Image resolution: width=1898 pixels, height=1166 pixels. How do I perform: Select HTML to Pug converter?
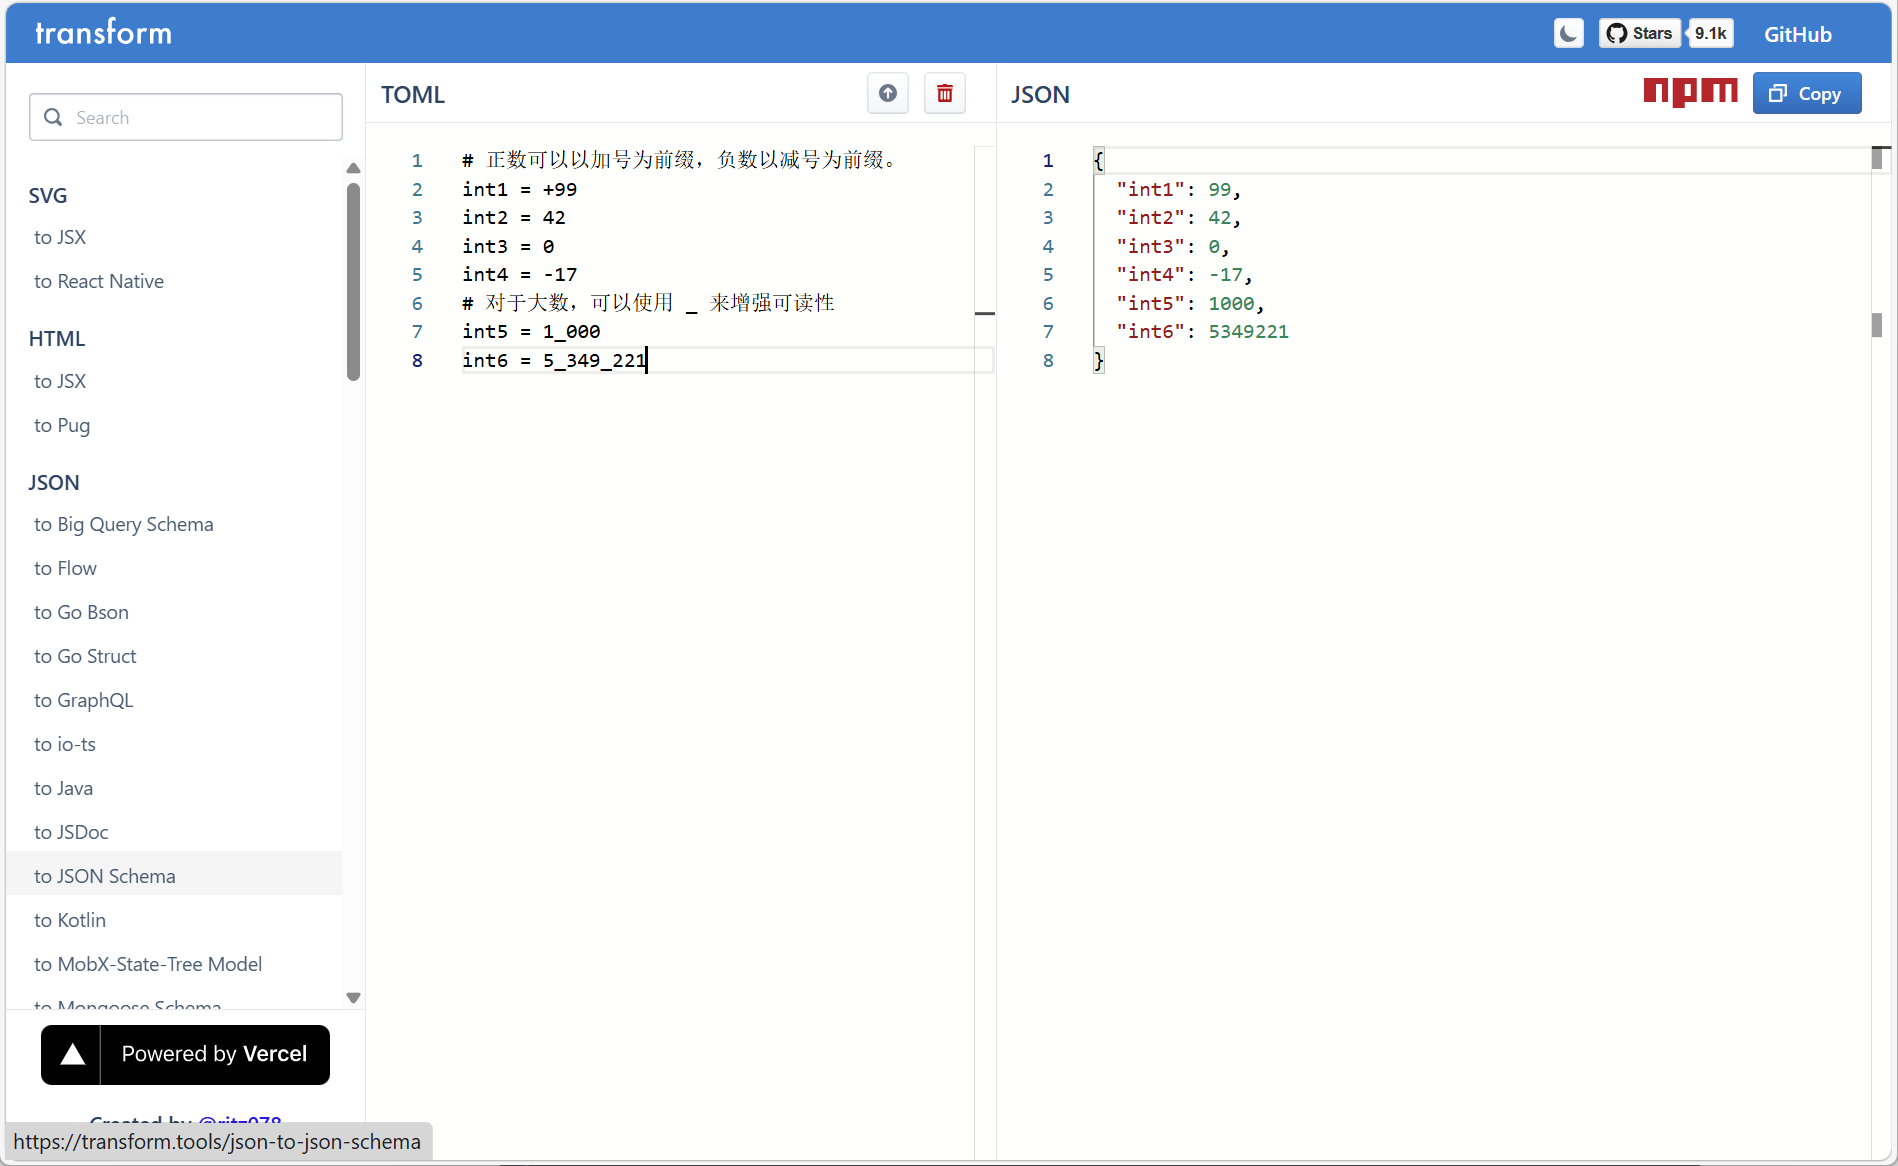(x=62, y=425)
